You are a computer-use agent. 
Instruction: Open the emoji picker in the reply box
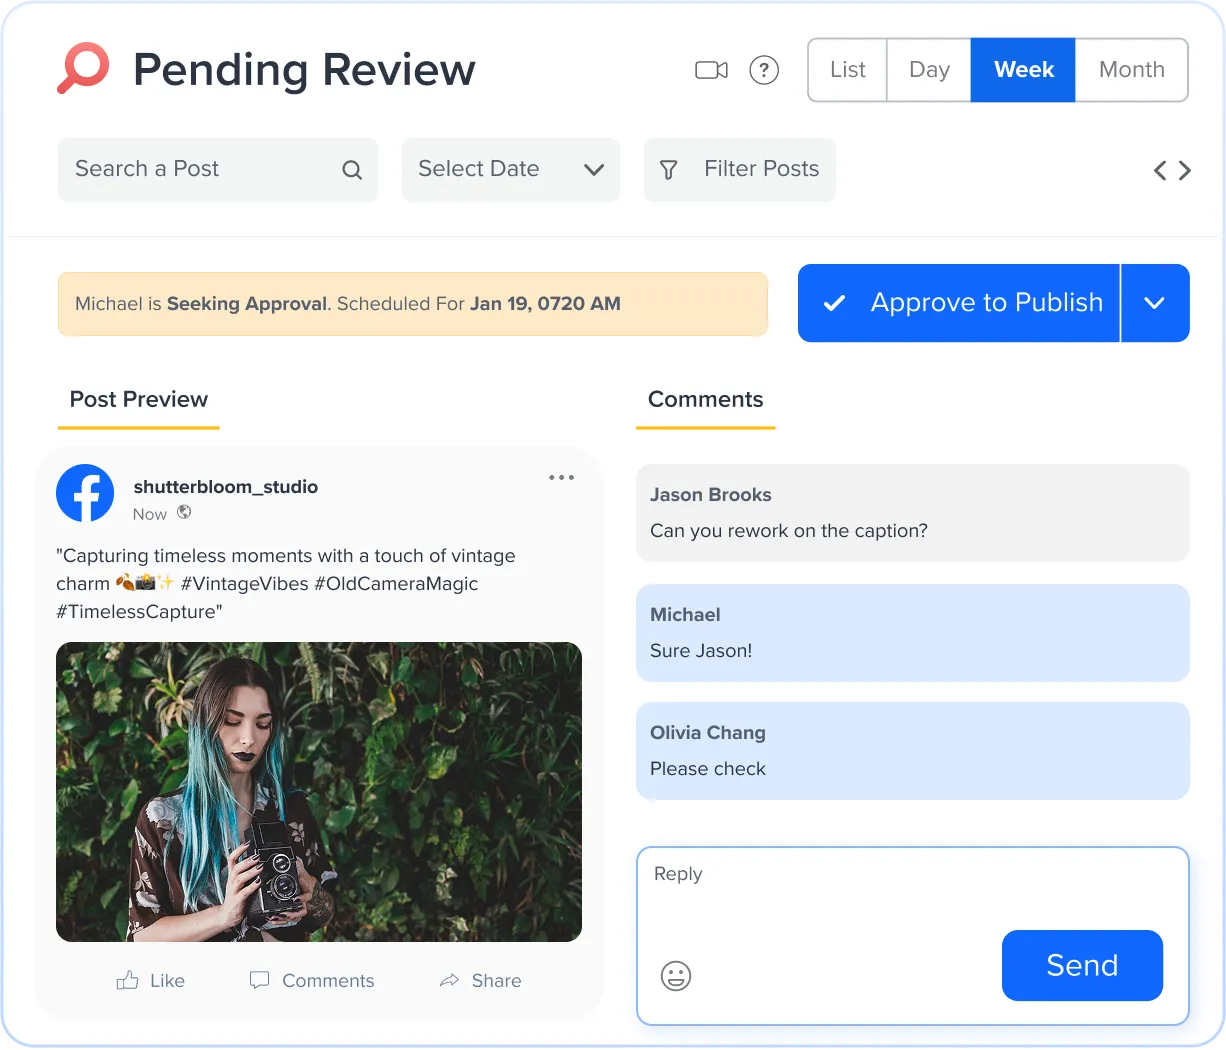pos(675,976)
